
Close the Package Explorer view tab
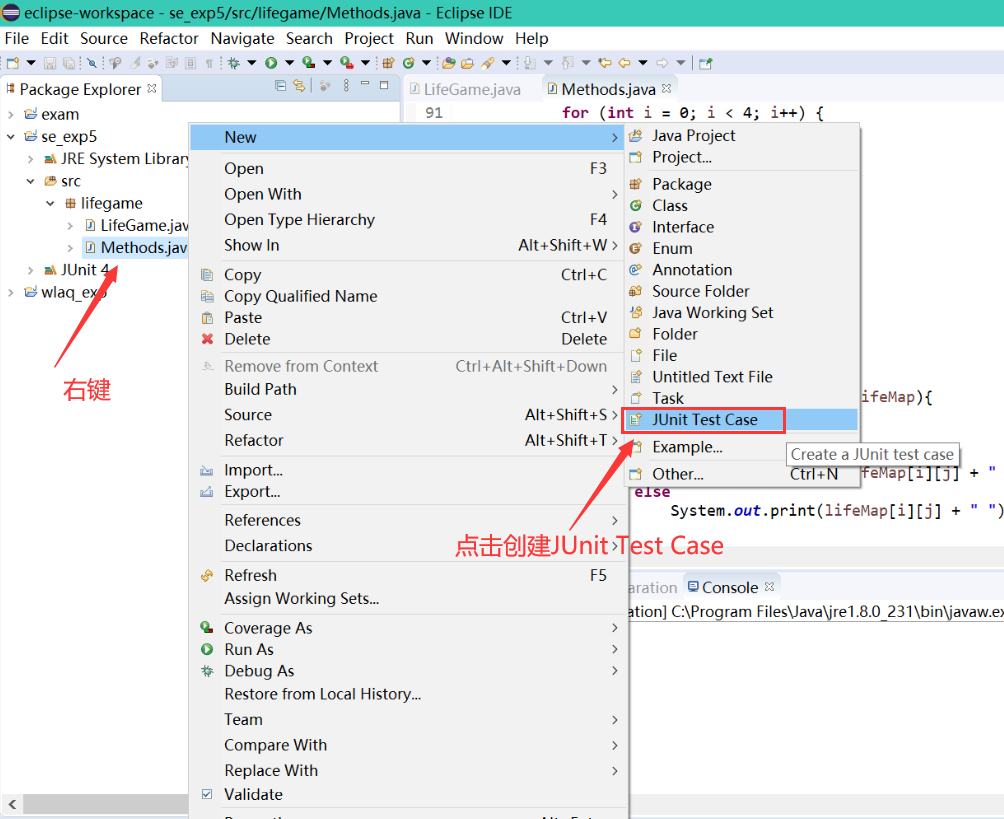[152, 88]
